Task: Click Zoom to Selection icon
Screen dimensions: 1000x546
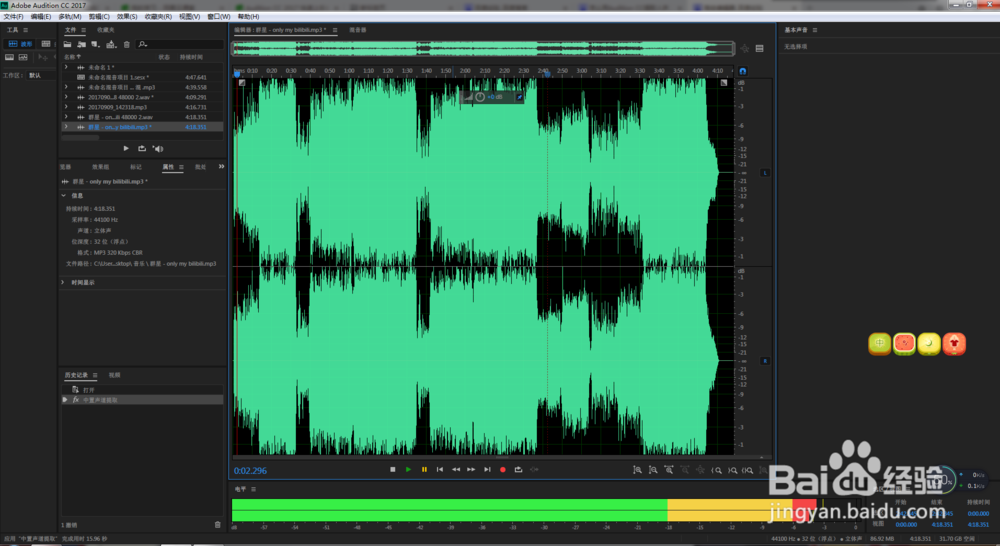Action: [x=748, y=470]
